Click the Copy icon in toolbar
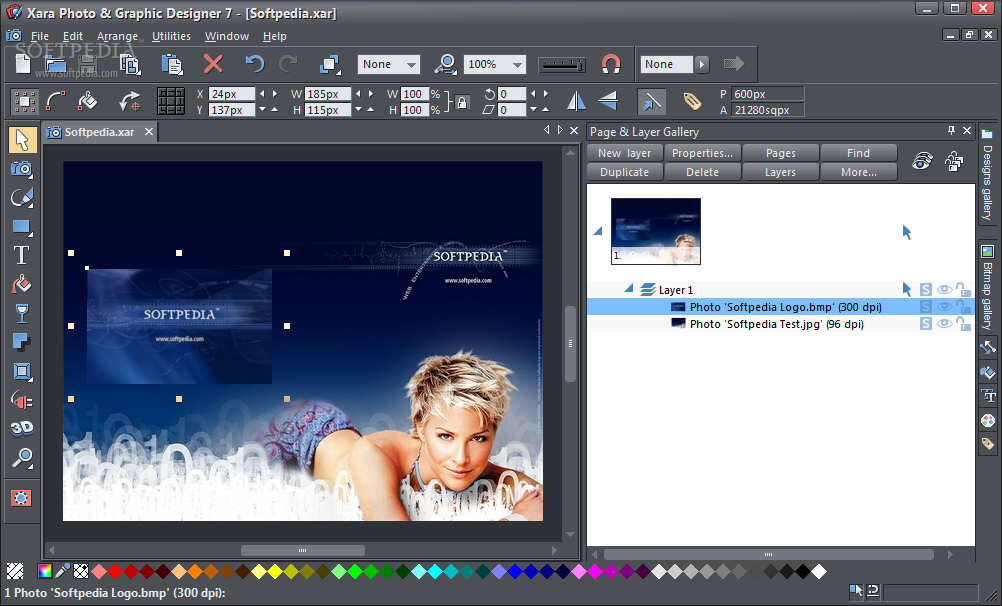 [130, 64]
